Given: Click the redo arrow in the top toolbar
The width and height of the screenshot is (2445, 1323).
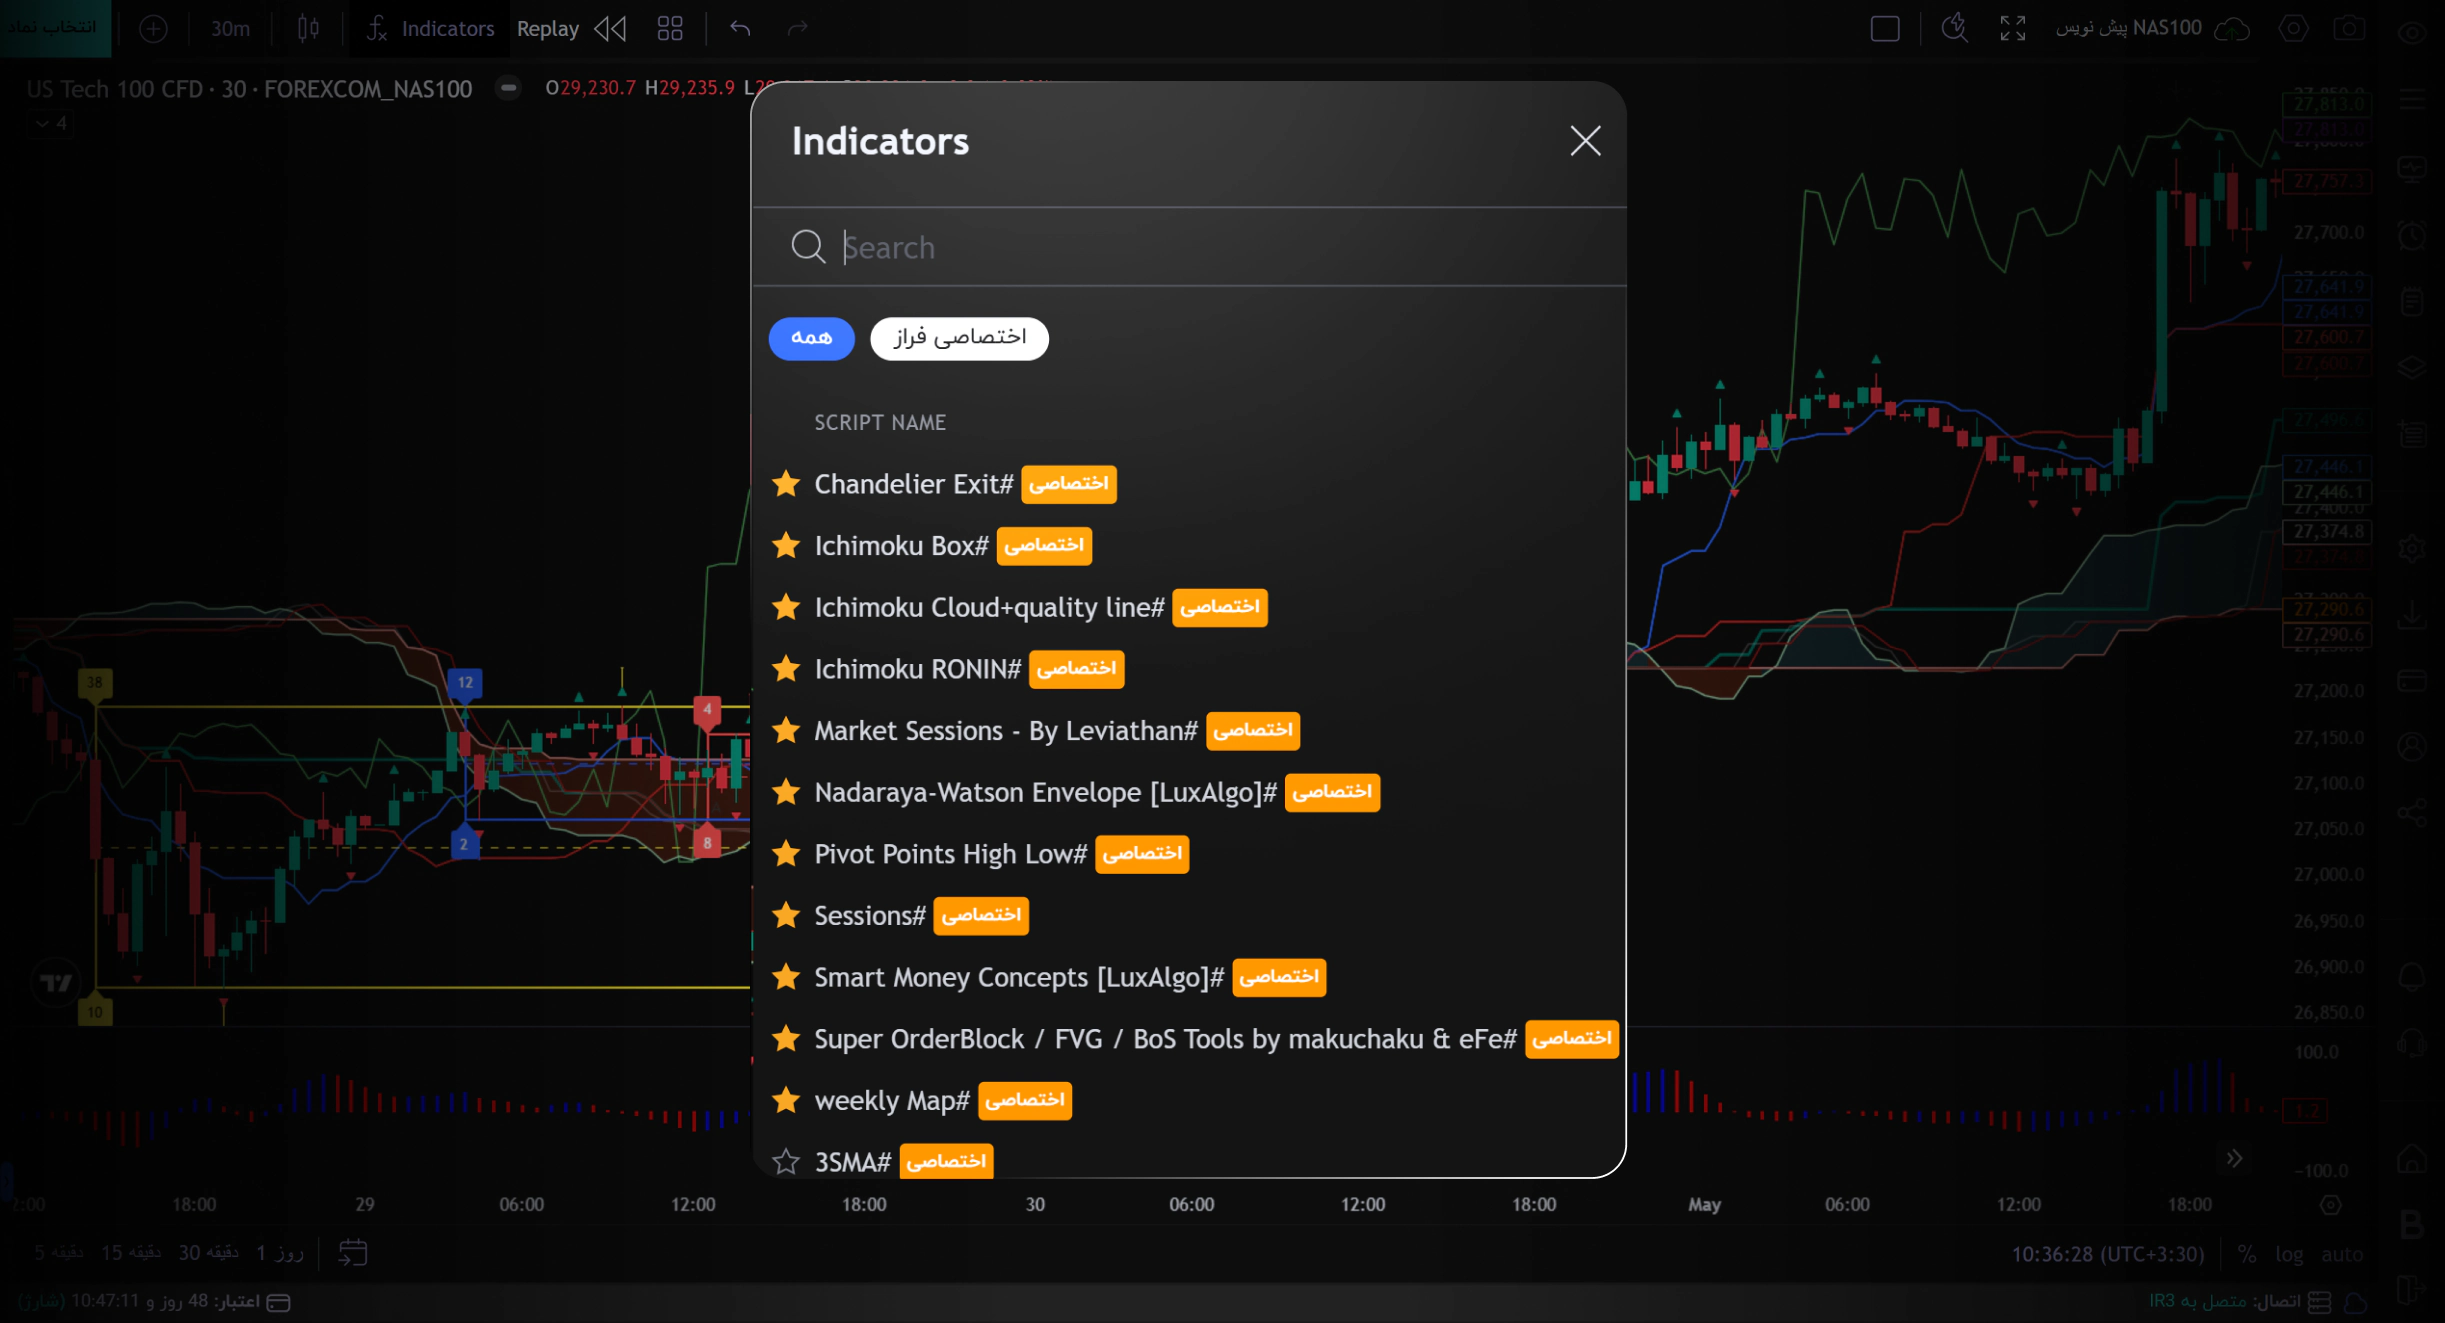Looking at the screenshot, I should (797, 29).
